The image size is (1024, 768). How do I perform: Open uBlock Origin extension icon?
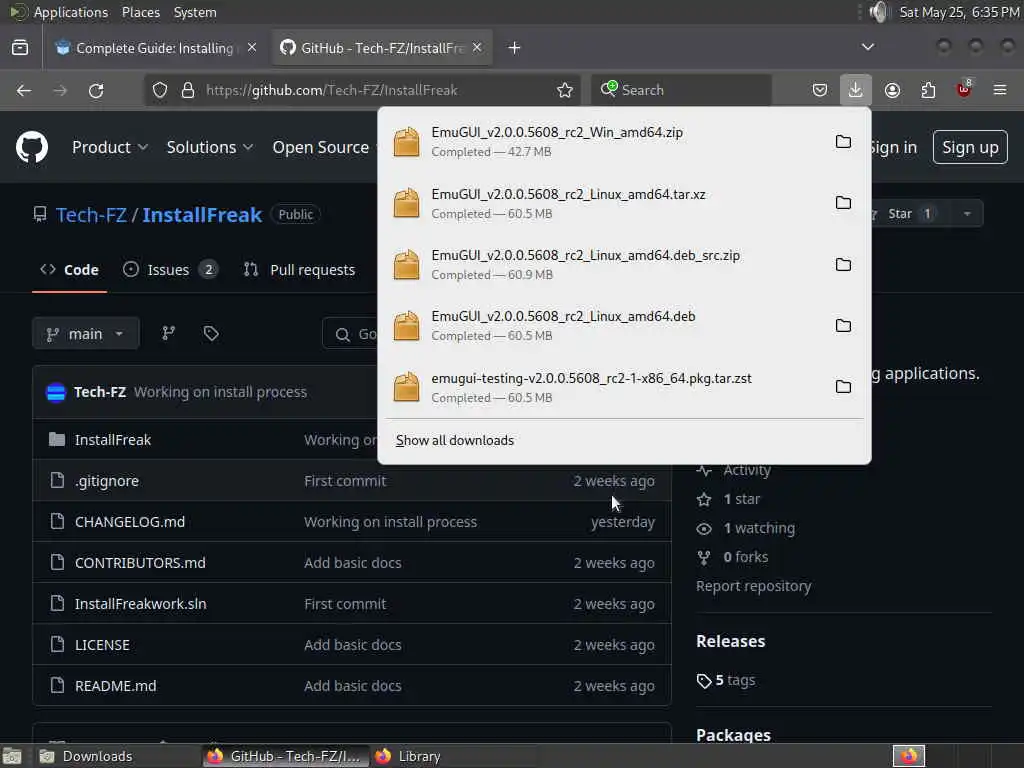tap(964, 90)
